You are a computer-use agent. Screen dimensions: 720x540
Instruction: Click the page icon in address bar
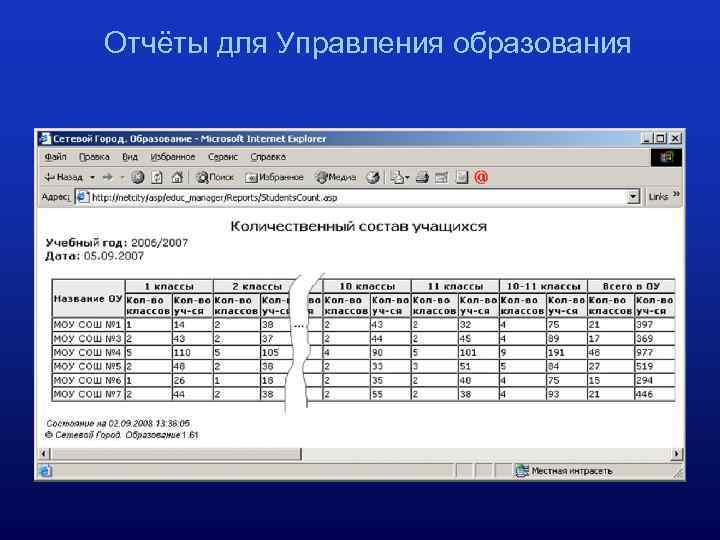point(83,197)
